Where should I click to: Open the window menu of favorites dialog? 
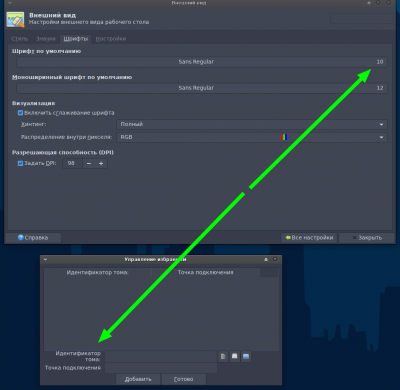tap(45, 259)
